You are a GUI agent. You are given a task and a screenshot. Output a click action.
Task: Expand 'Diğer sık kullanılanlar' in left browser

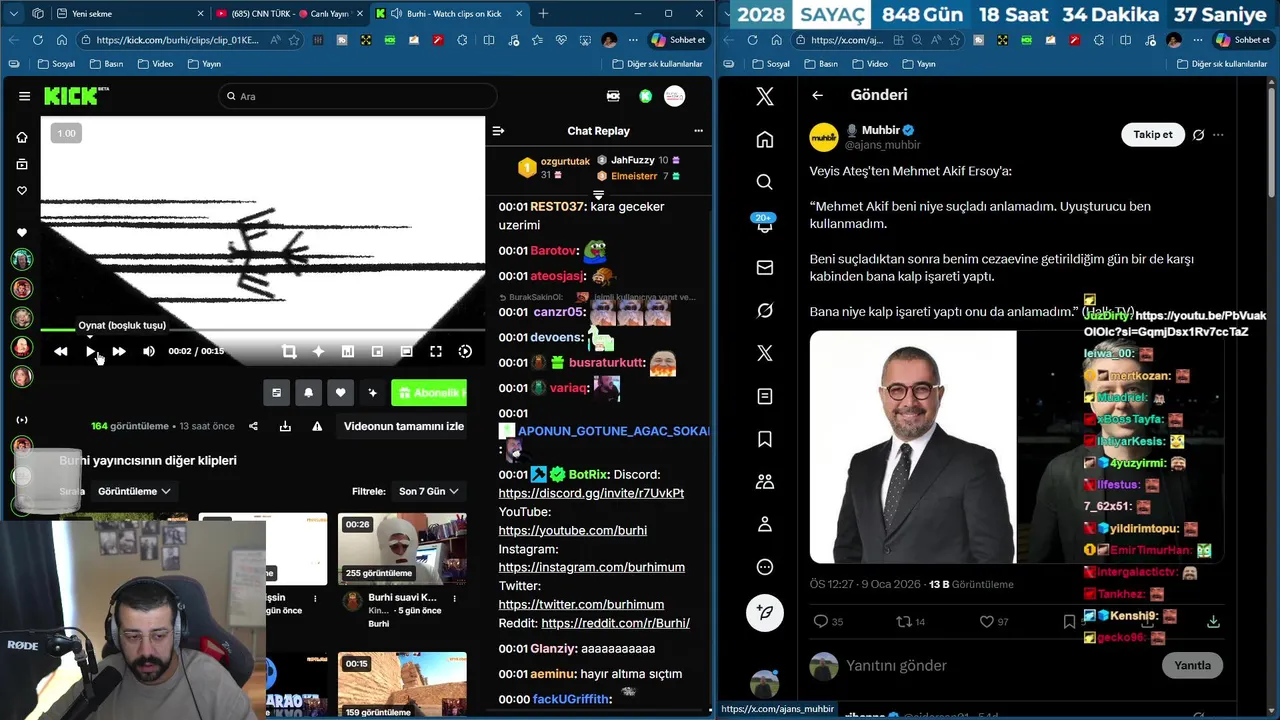tap(657, 64)
